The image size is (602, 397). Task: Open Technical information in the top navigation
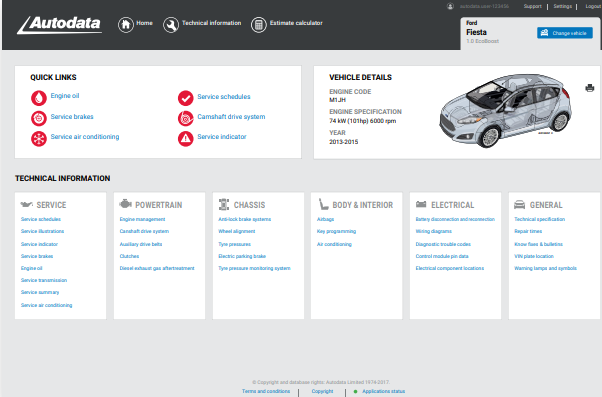click(212, 23)
